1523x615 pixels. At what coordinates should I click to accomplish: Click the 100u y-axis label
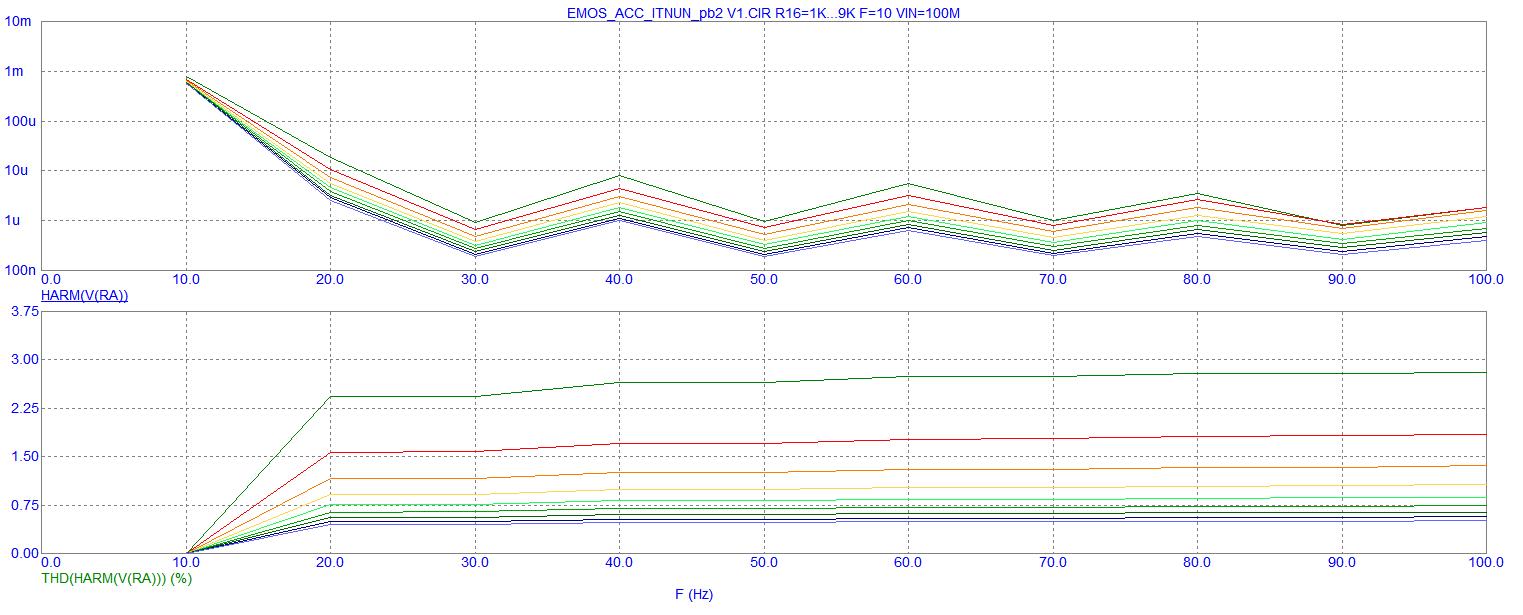pyautogui.click(x=19, y=122)
